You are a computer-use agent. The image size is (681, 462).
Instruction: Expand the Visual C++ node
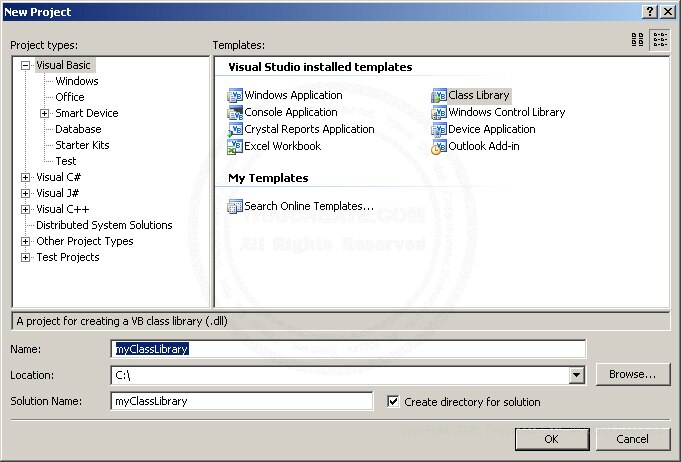point(26,209)
